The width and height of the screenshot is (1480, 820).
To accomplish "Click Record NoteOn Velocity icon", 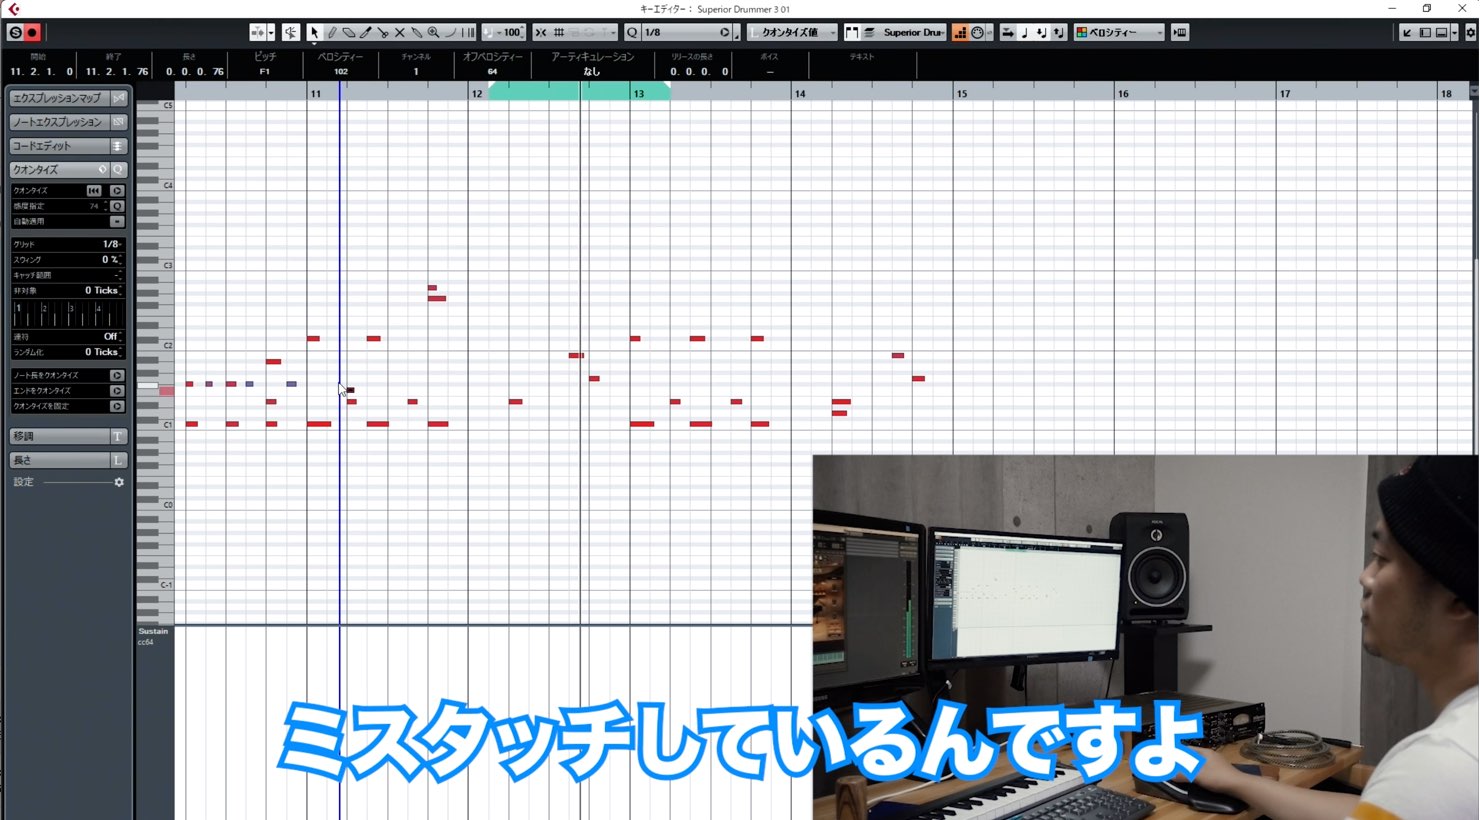I will pos(1042,32).
